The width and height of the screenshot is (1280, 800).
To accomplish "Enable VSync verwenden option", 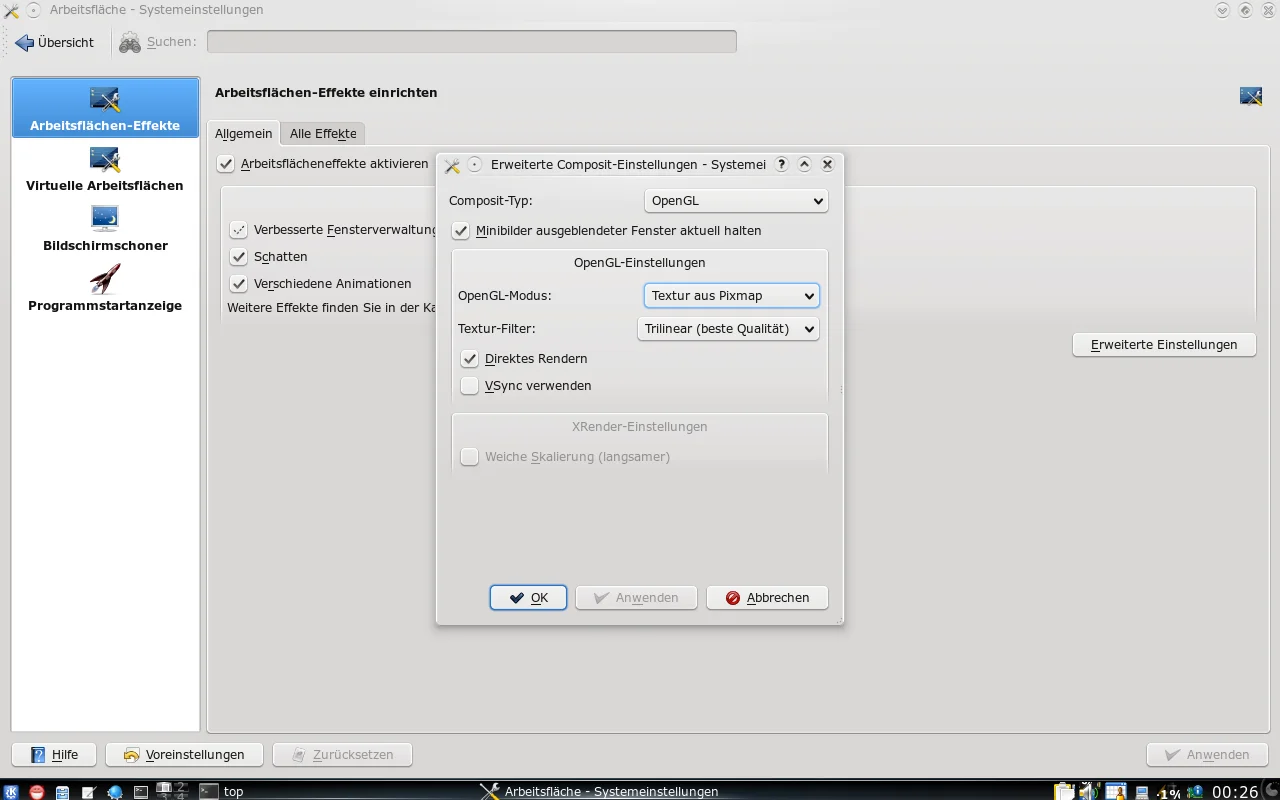I will pyautogui.click(x=470, y=386).
